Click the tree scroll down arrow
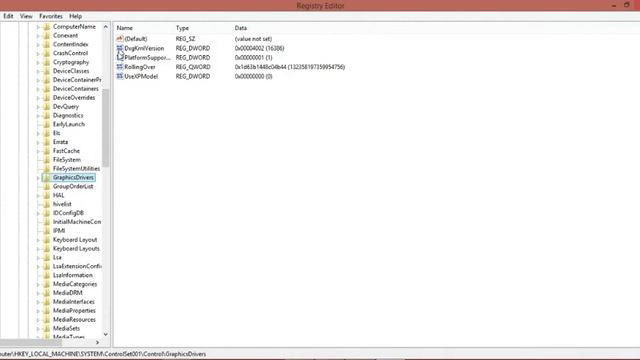This screenshot has height=360, width=640. pos(106,334)
